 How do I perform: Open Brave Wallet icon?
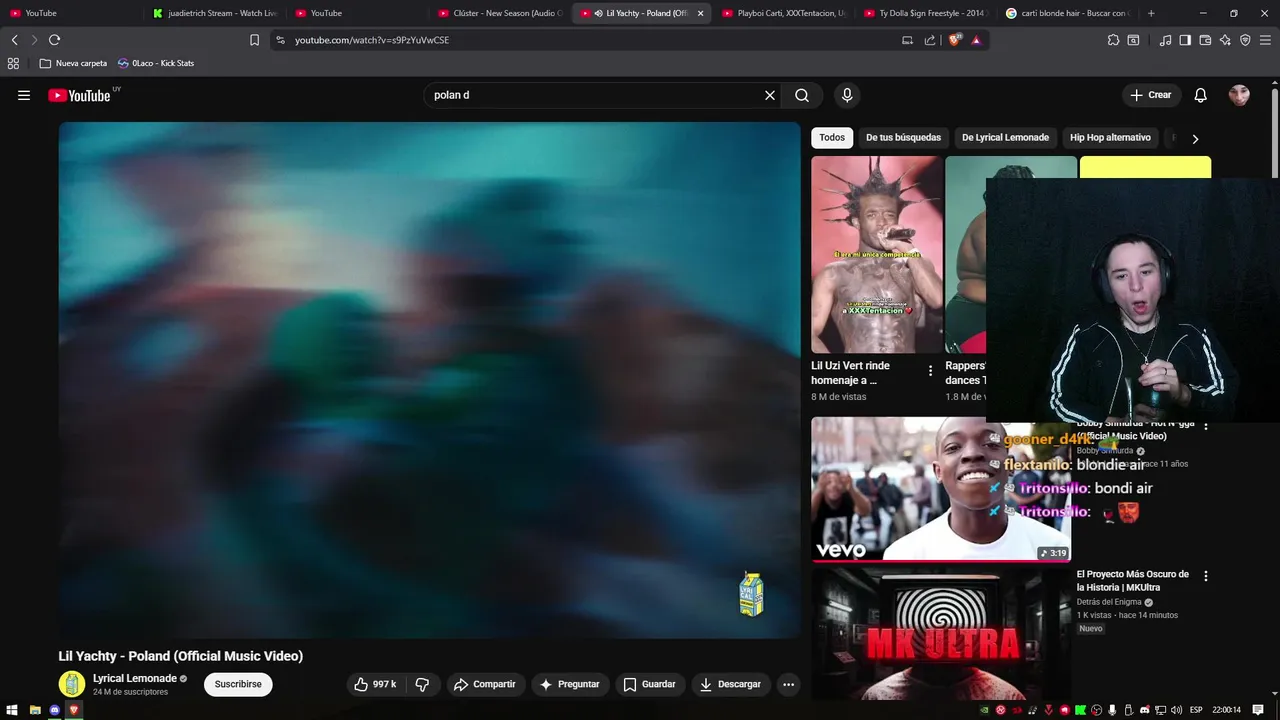coord(1205,40)
